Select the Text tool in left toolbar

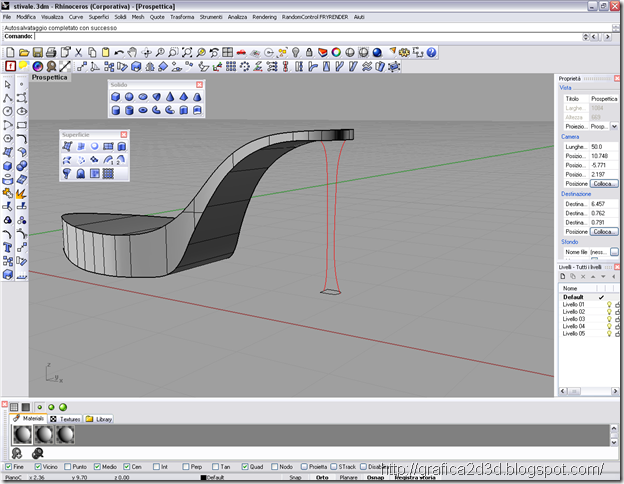8,248
